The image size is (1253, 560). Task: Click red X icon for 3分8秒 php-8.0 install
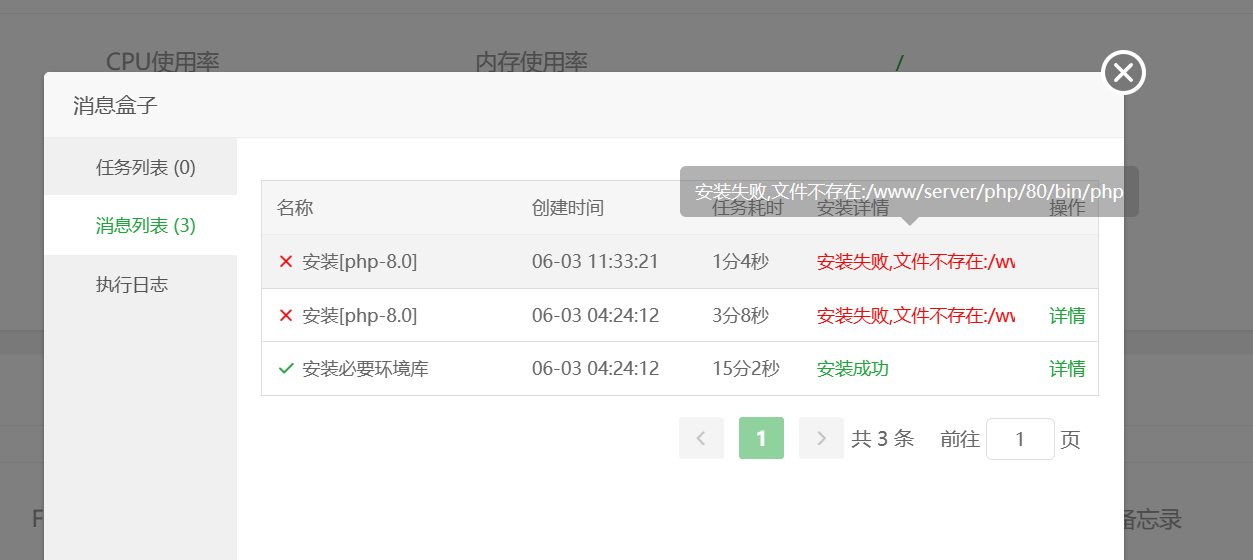click(x=286, y=316)
